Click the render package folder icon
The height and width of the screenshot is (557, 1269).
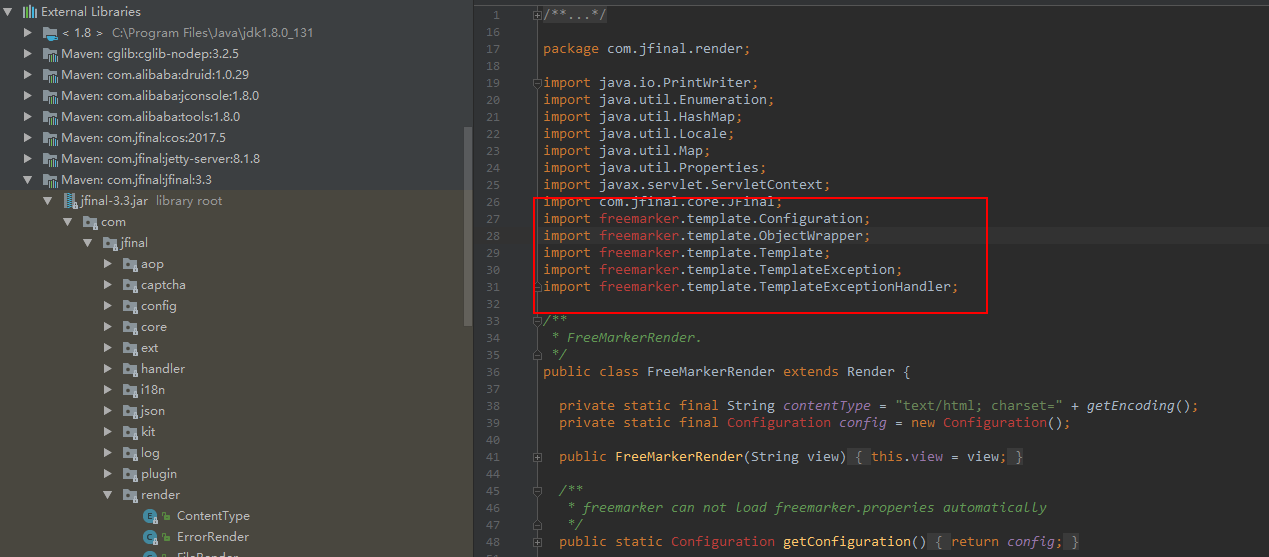pyautogui.click(x=130, y=495)
